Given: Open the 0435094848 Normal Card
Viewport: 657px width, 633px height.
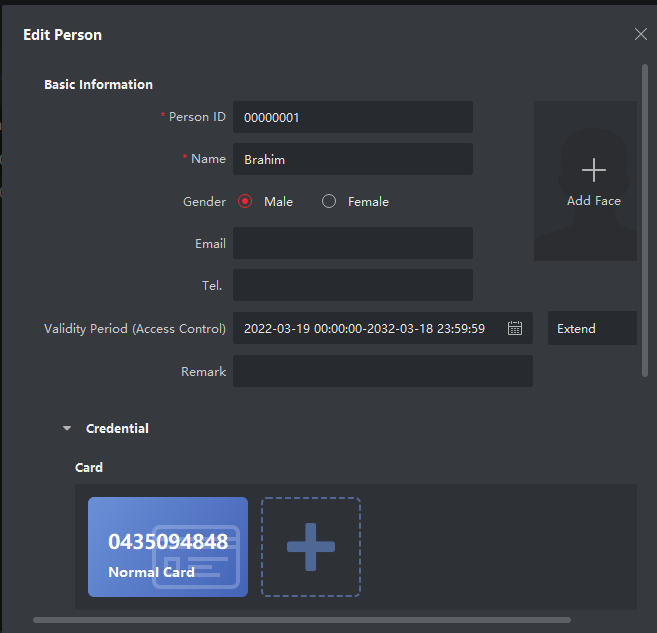Looking at the screenshot, I should click(x=167, y=547).
